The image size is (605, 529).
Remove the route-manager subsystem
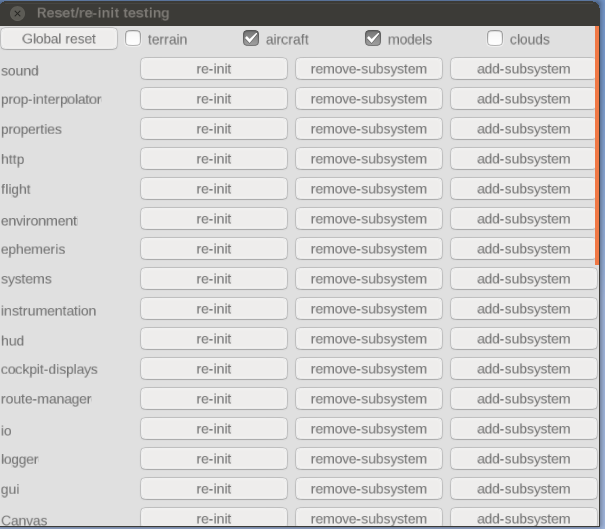coord(369,399)
